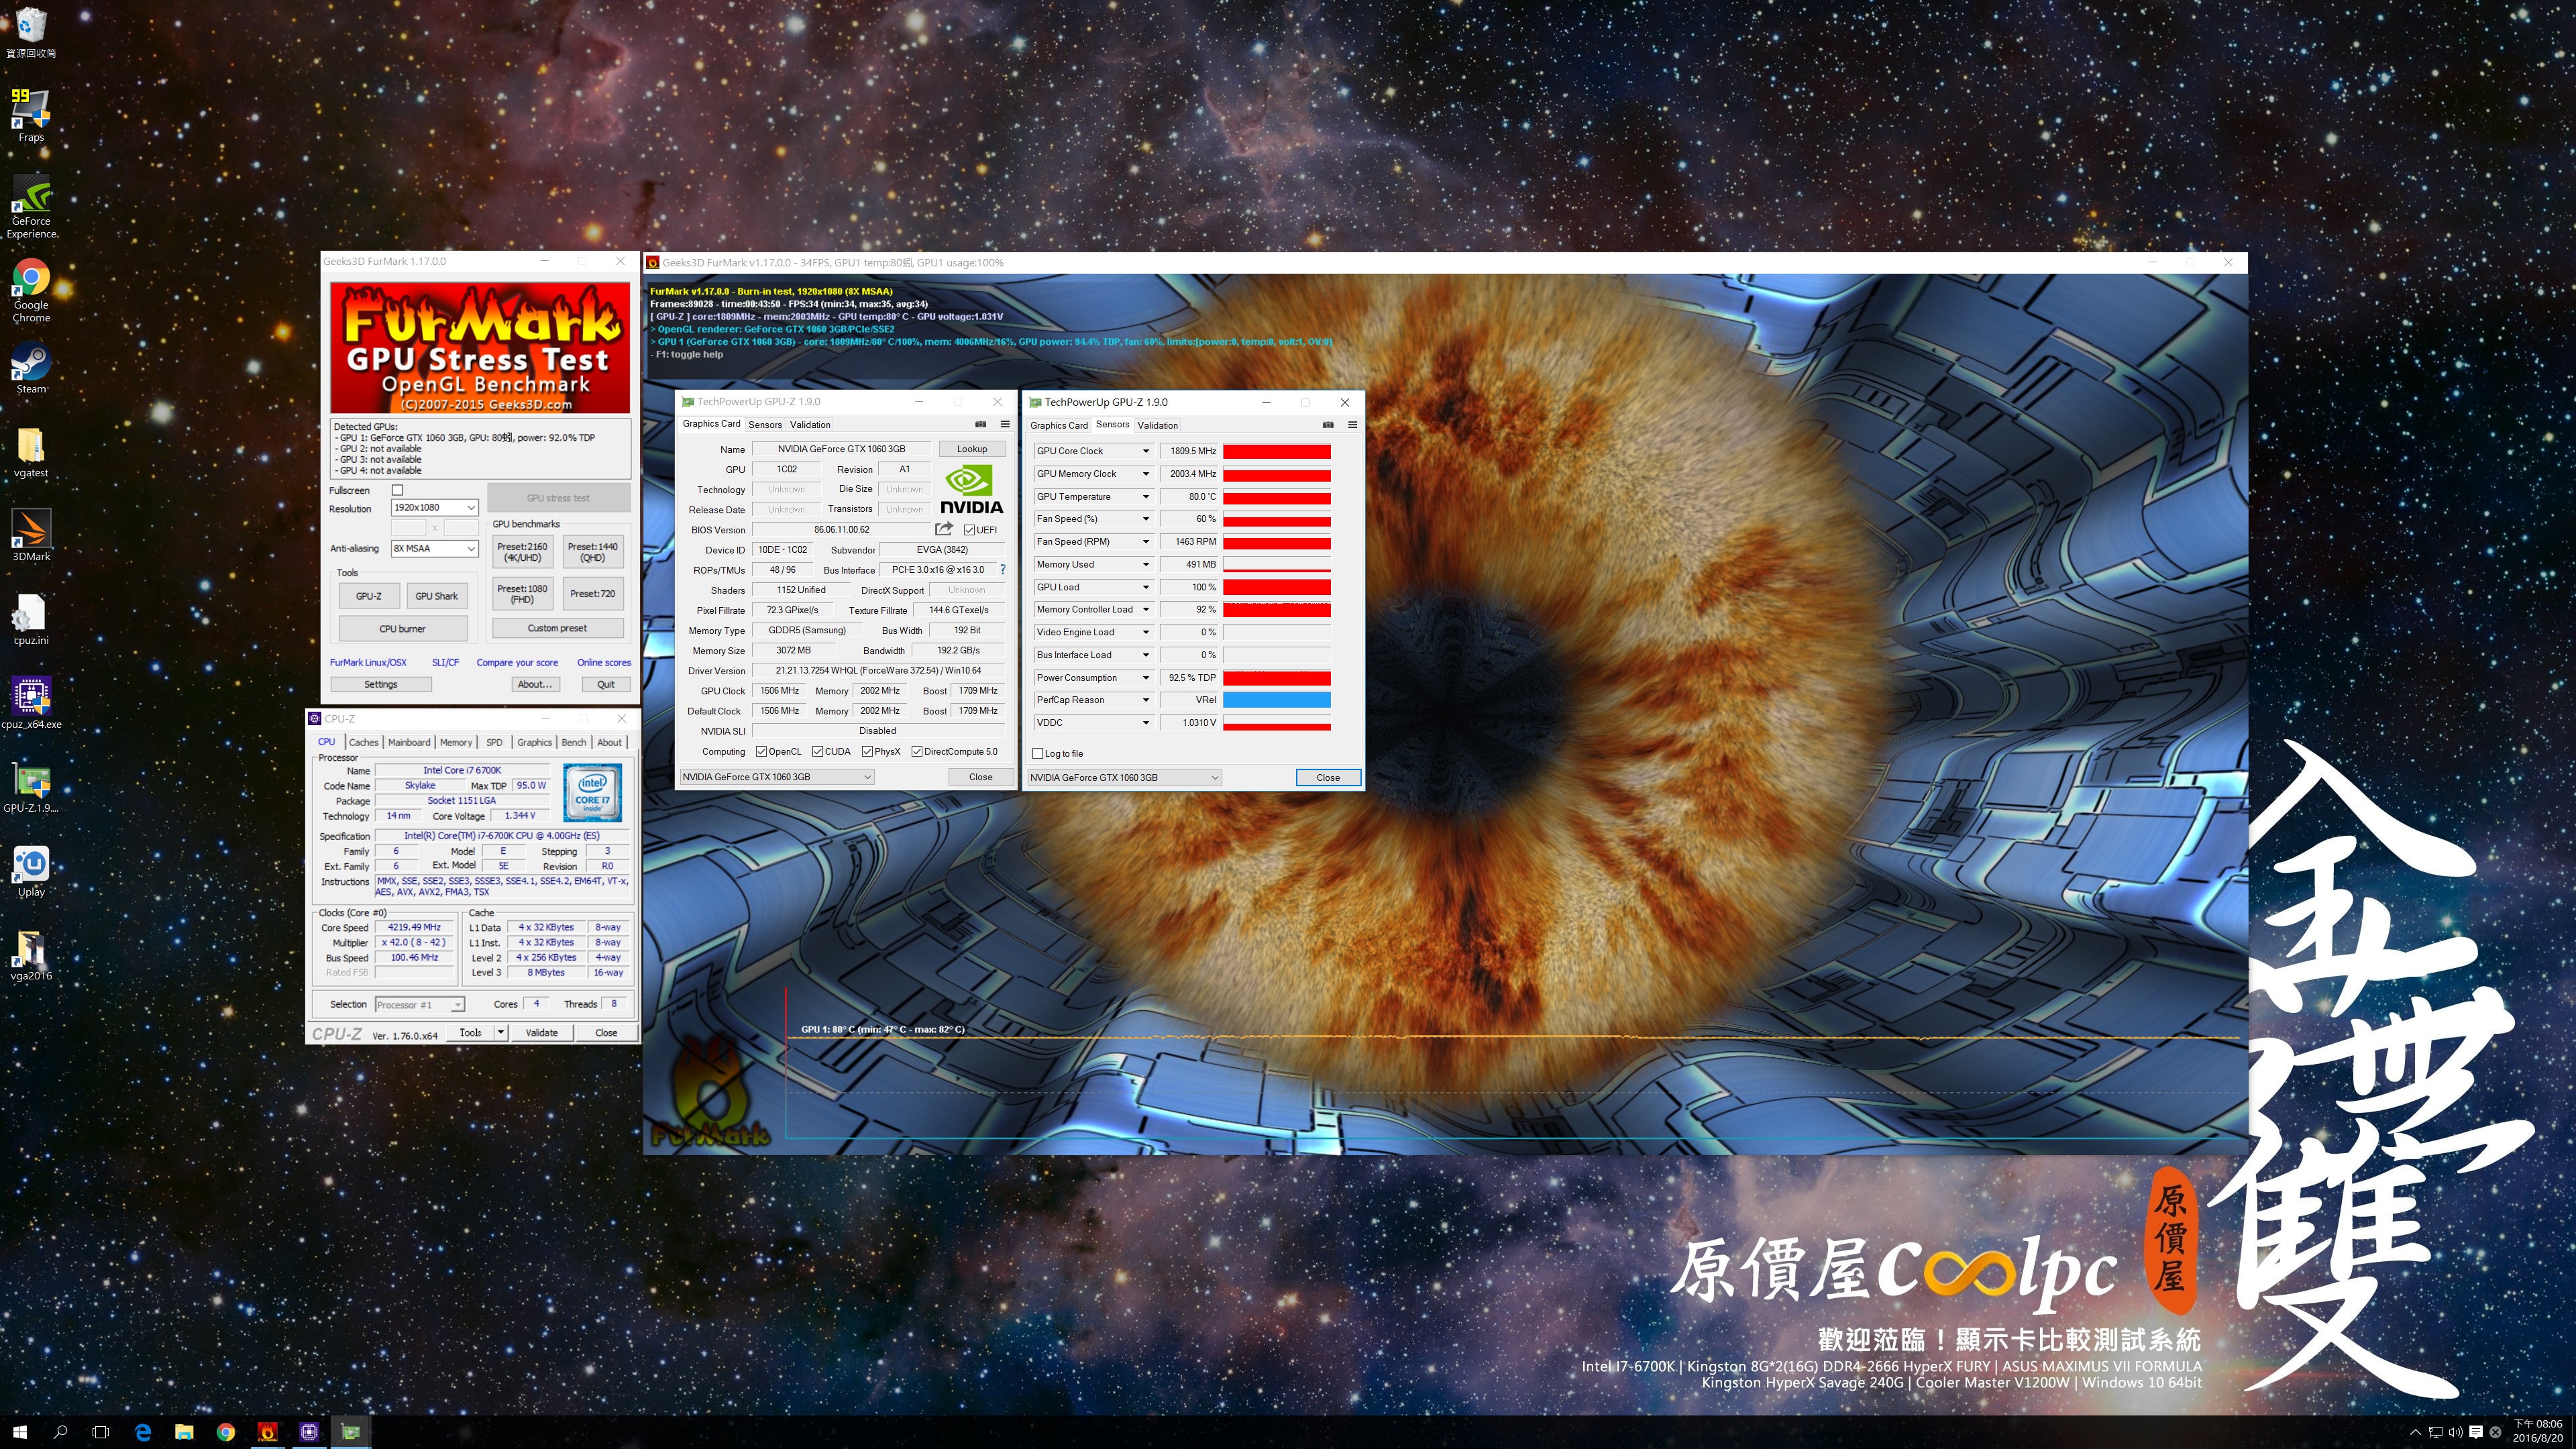Expand the GPU Core Clock sensor dropdown
The width and height of the screenshot is (2576, 1449).
click(1145, 451)
